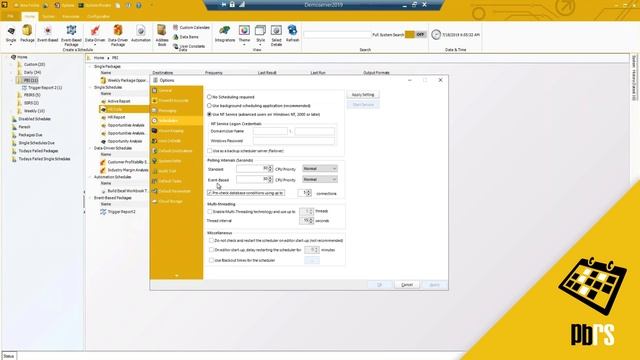The height and width of the screenshot is (360, 640).
Task: Click the Automation schedule ribbon icon
Action: coord(141,33)
